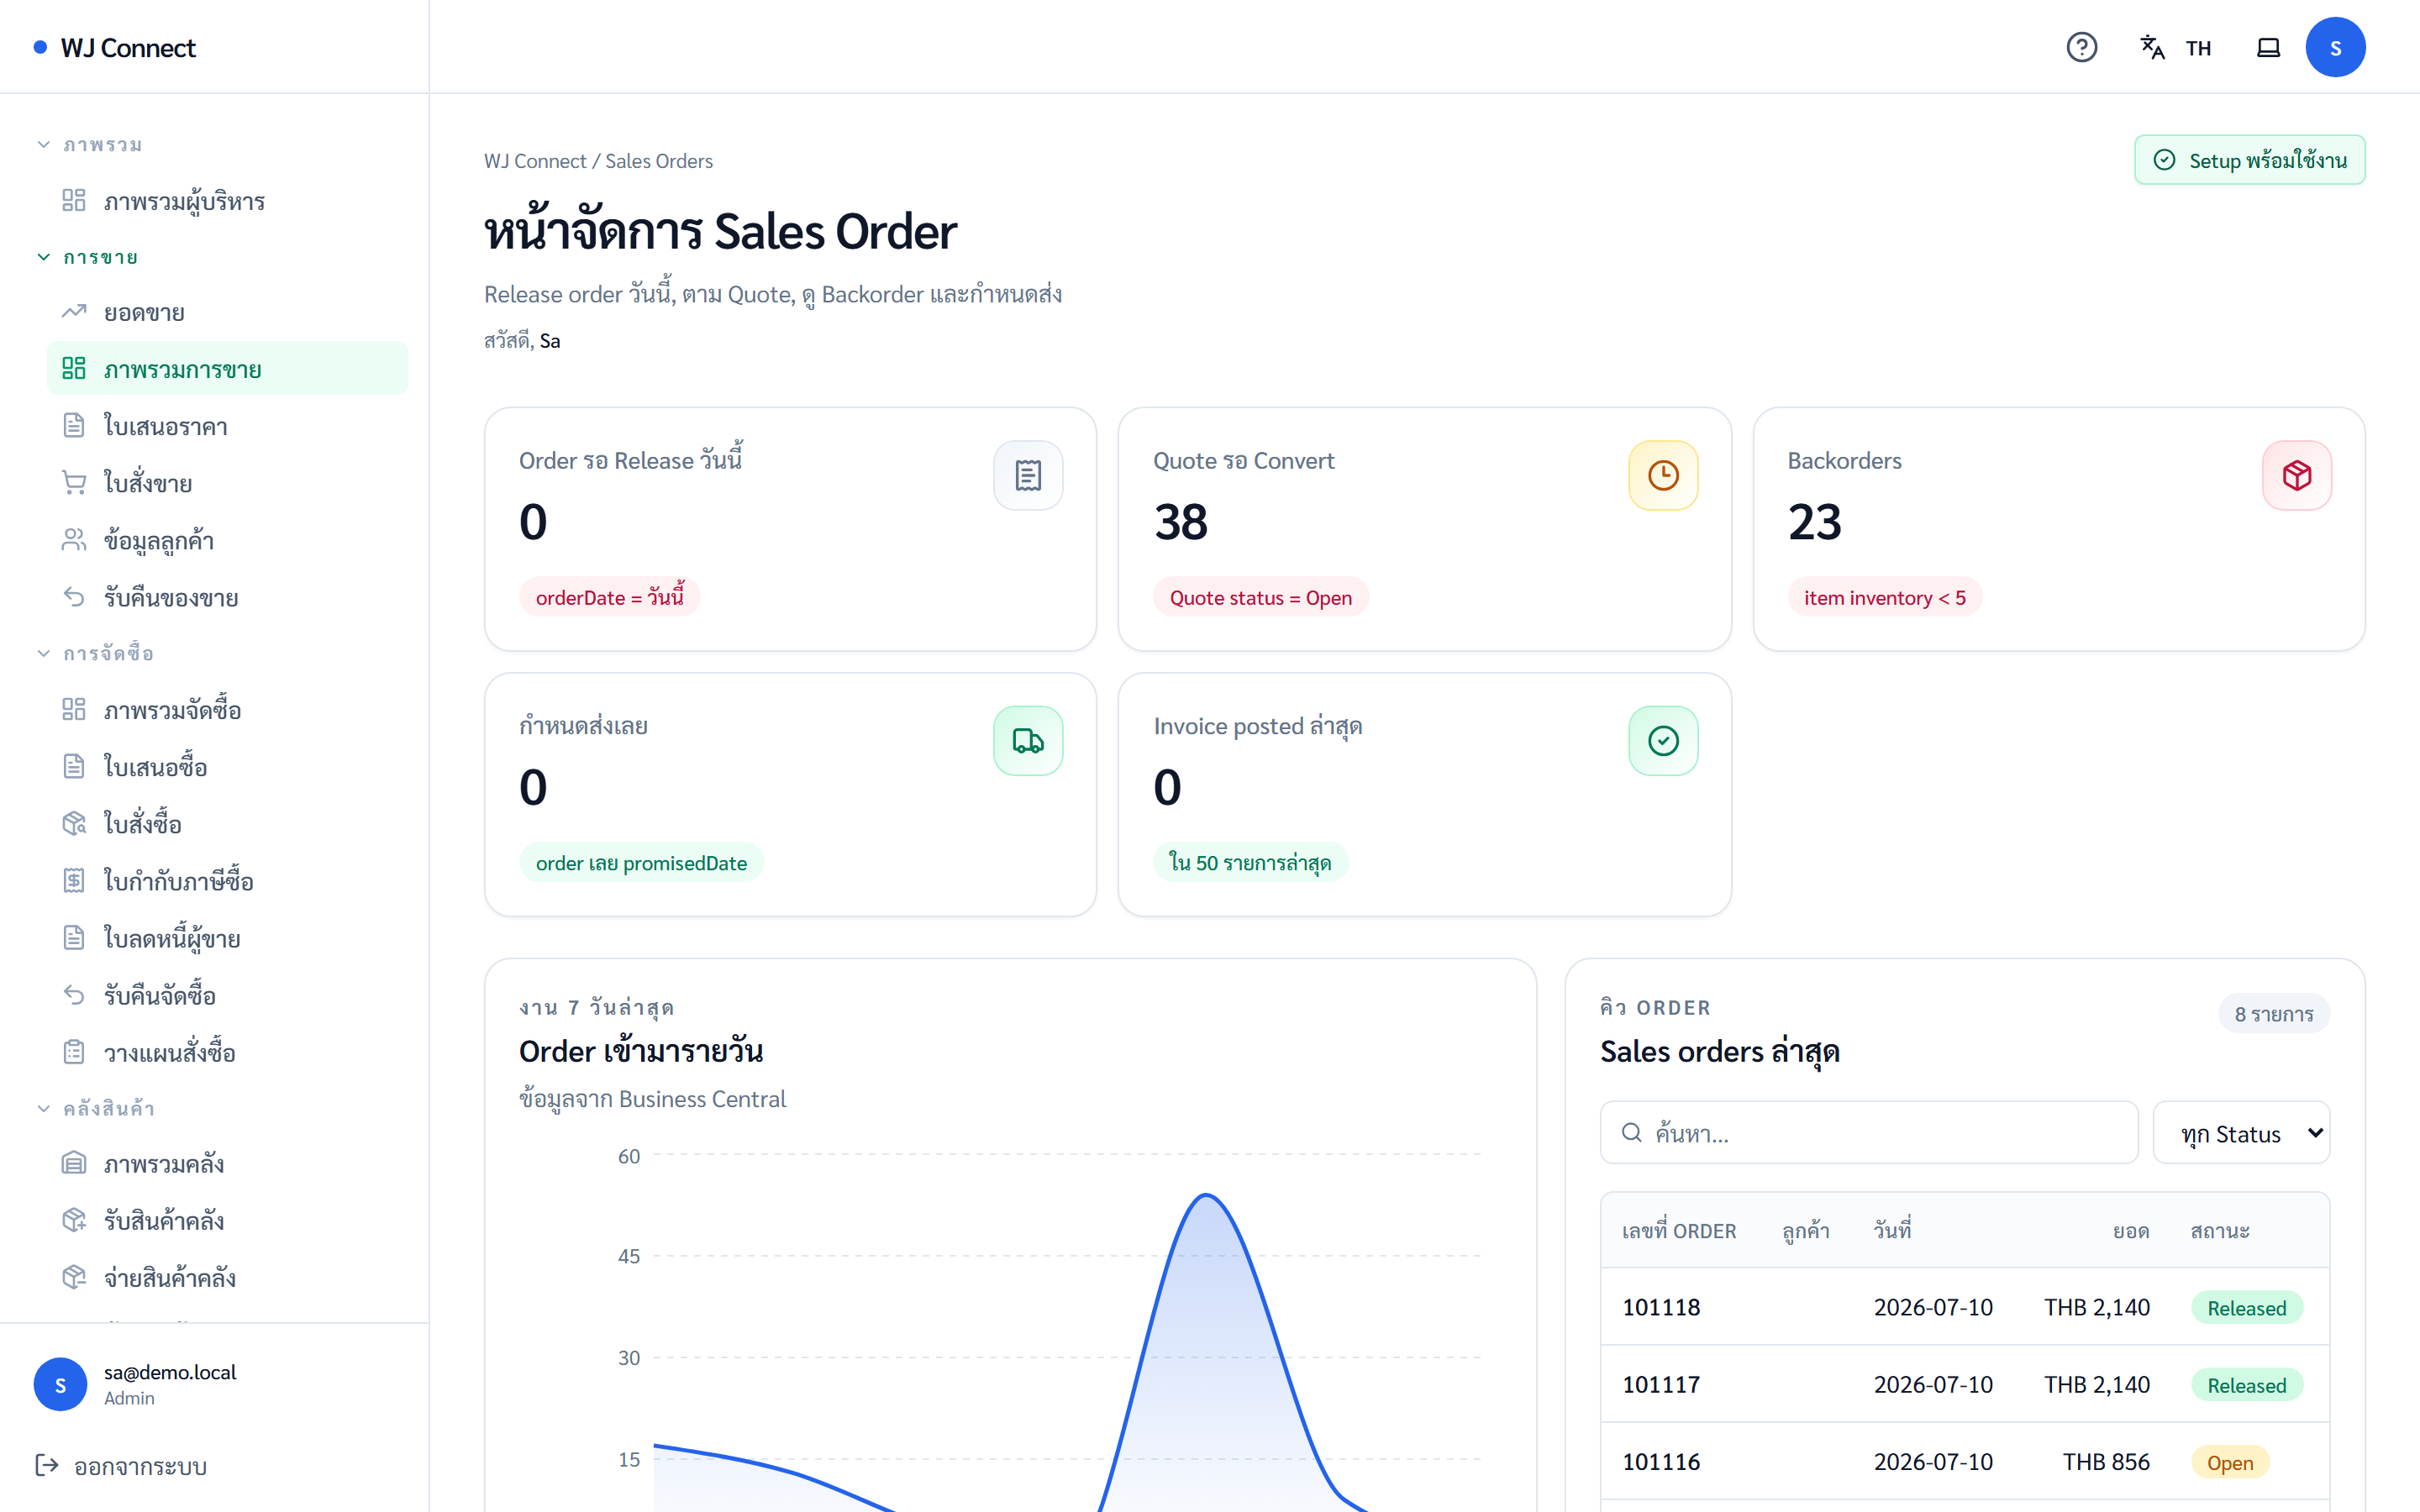This screenshot has height=1512, width=2420.
Task: Open order number 101118
Action: pos(1661,1307)
